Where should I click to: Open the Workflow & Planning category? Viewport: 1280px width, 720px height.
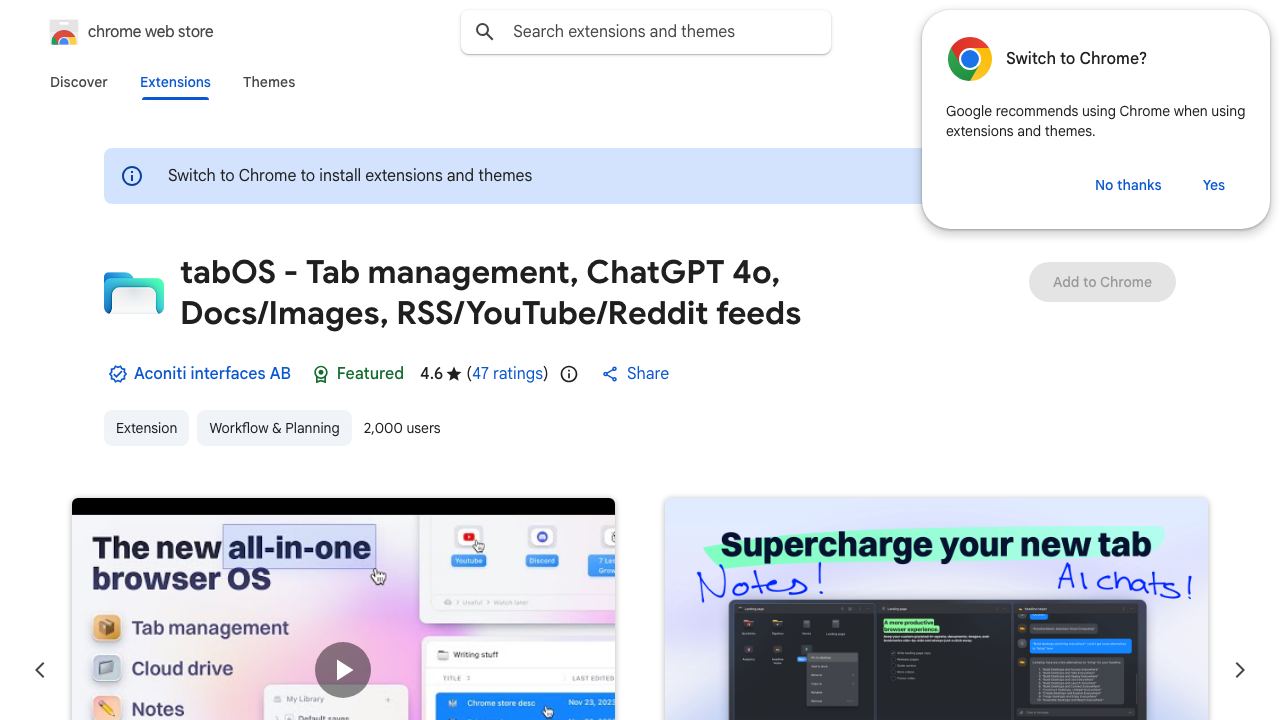[x=274, y=428]
